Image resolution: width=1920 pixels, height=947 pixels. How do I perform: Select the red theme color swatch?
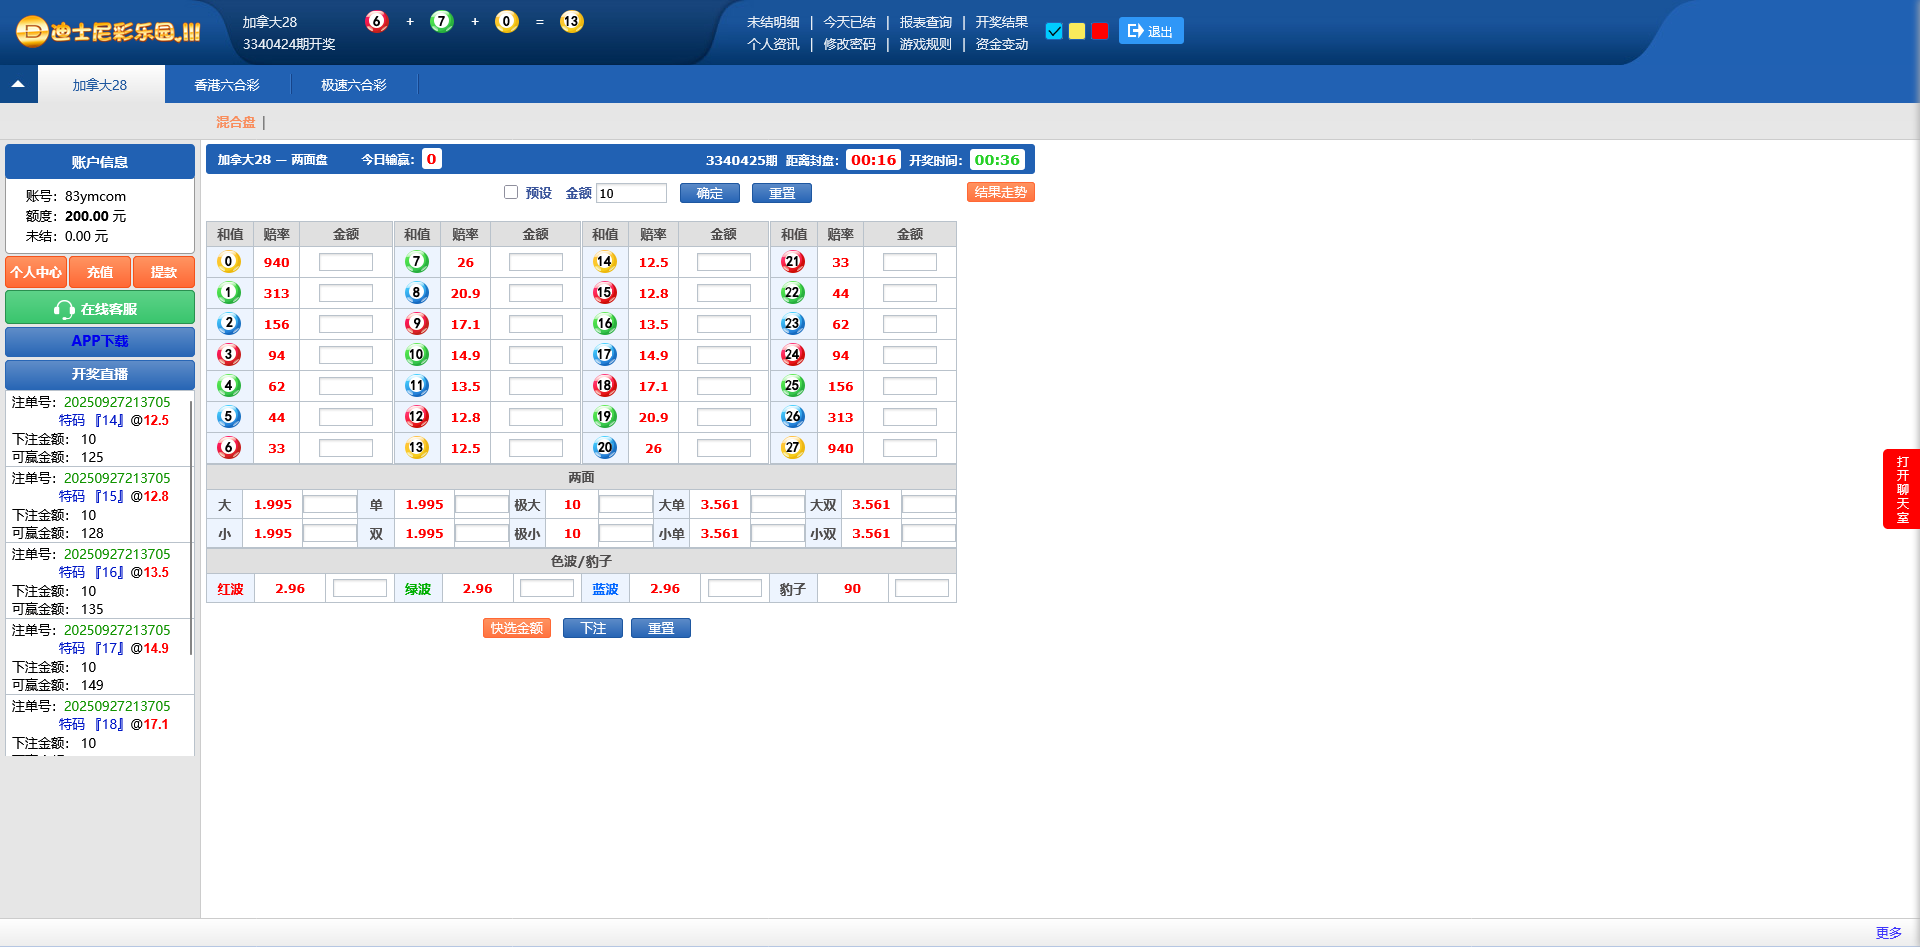1100,31
